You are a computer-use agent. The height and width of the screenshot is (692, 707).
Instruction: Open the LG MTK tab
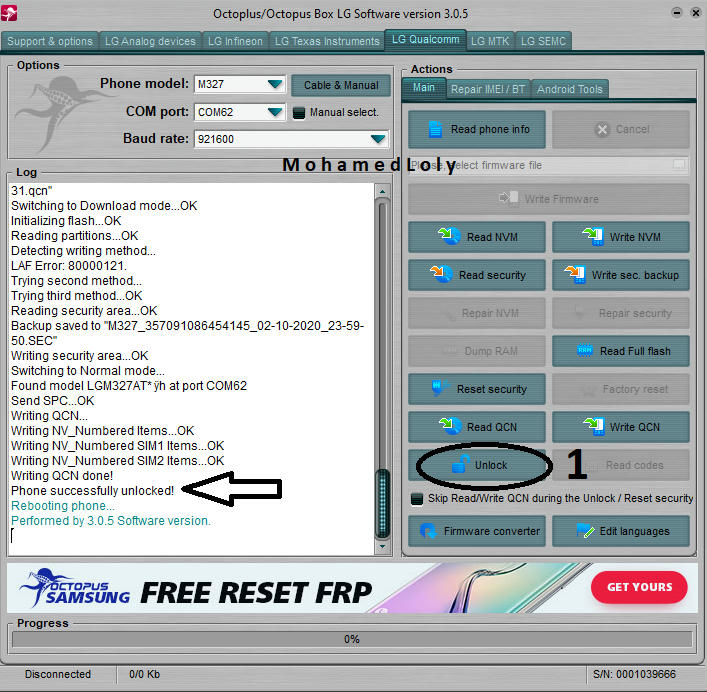pos(490,41)
